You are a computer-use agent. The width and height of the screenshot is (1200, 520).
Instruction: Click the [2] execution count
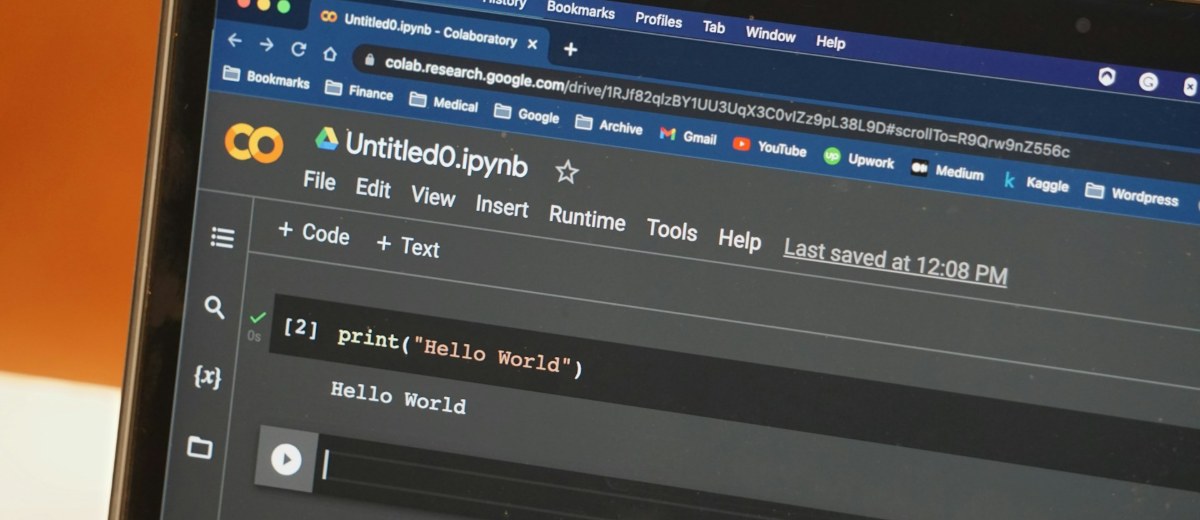pyautogui.click(x=301, y=327)
